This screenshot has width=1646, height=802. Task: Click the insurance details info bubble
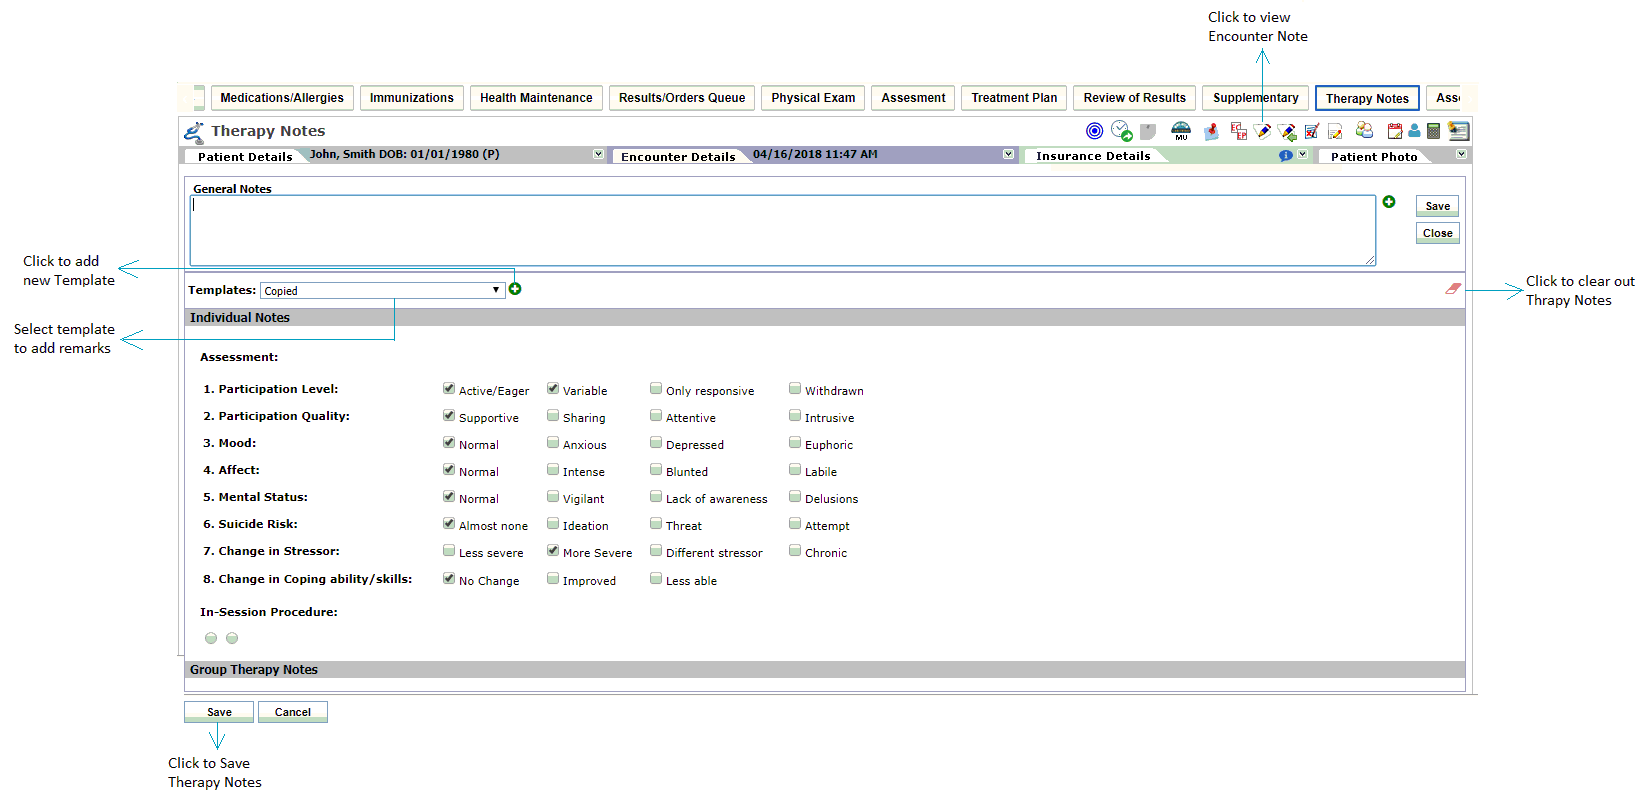[1286, 156]
